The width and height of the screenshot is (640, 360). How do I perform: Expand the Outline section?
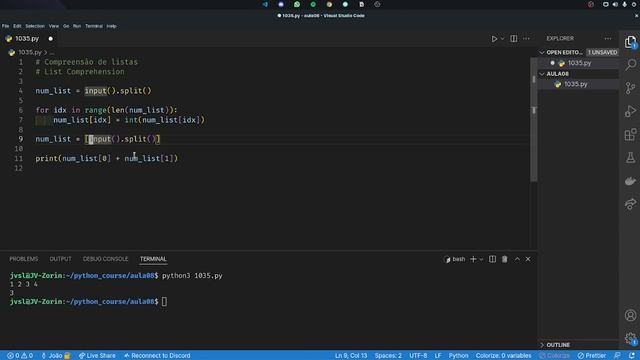pyautogui.click(x=558, y=345)
